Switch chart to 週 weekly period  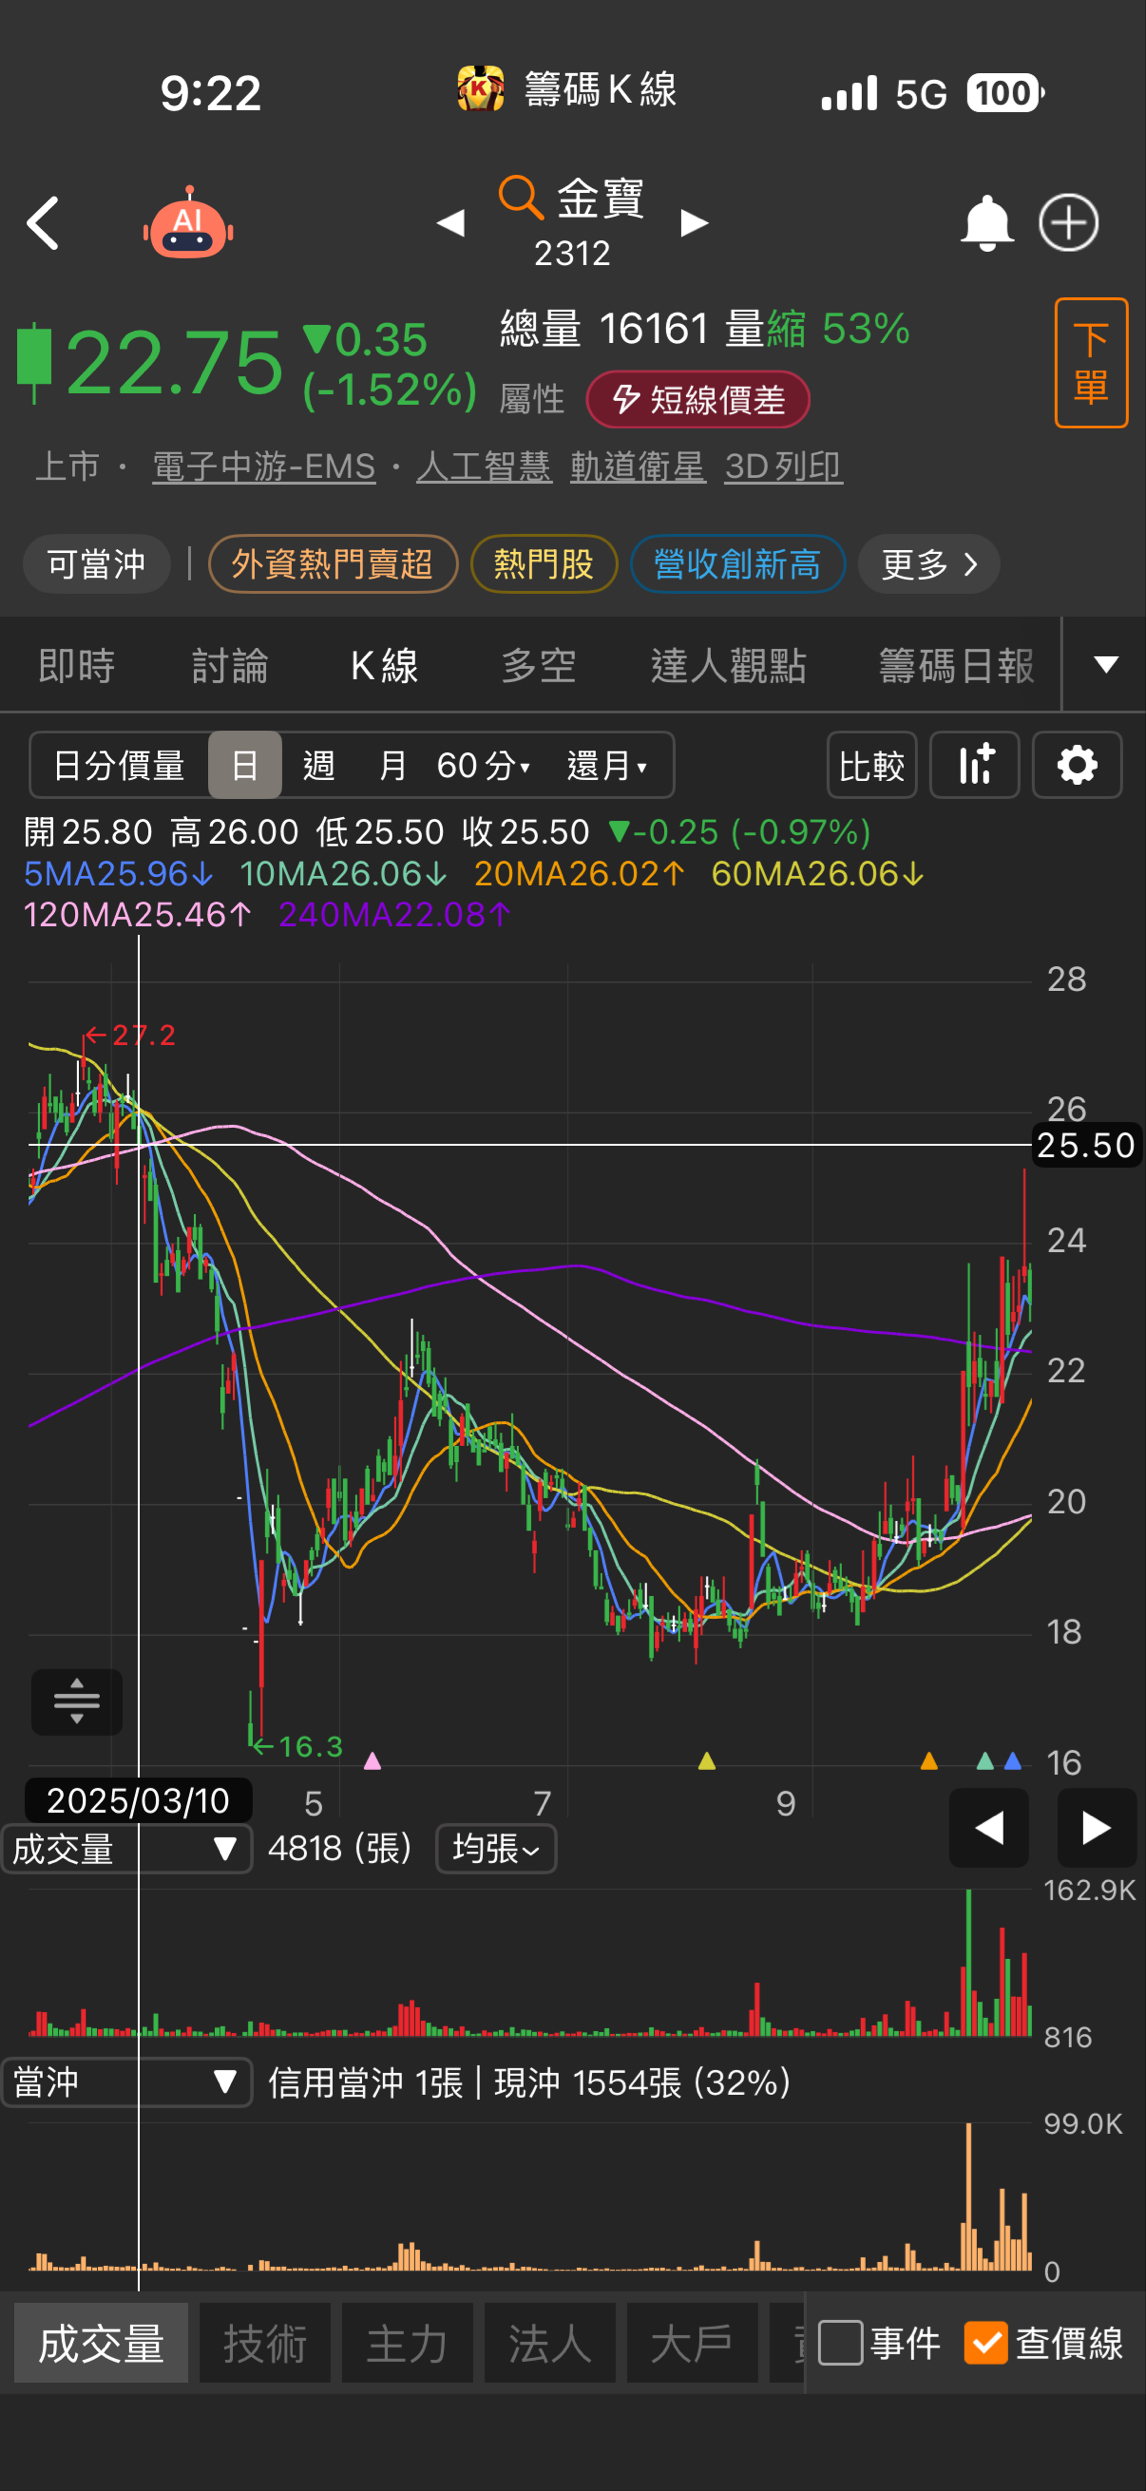tap(318, 765)
